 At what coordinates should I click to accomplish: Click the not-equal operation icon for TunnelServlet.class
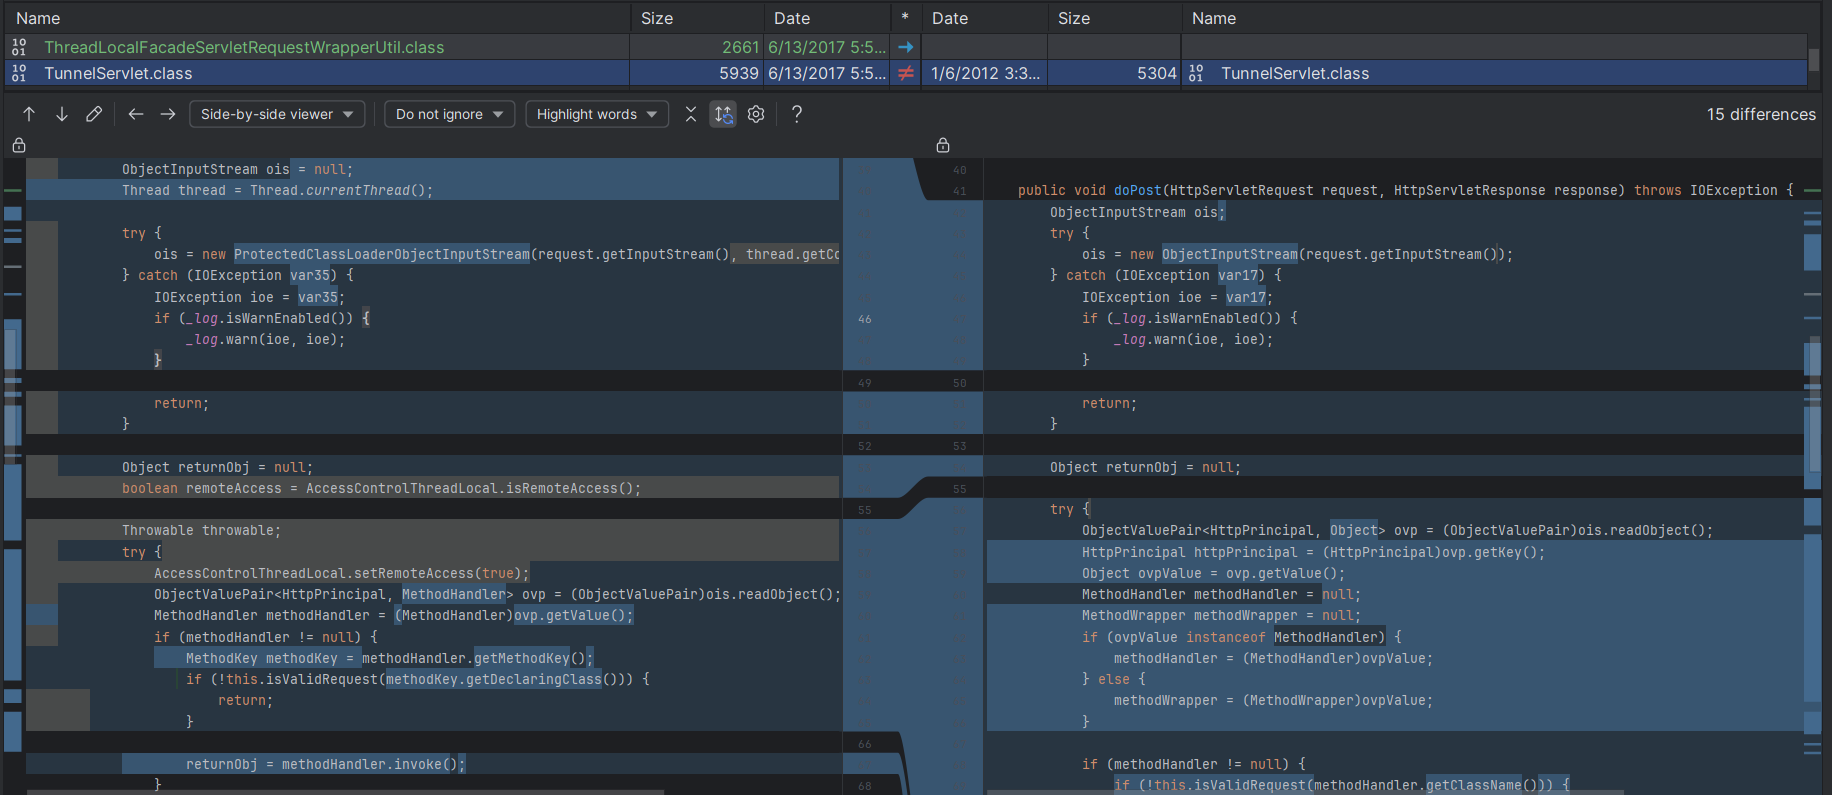coord(905,73)
